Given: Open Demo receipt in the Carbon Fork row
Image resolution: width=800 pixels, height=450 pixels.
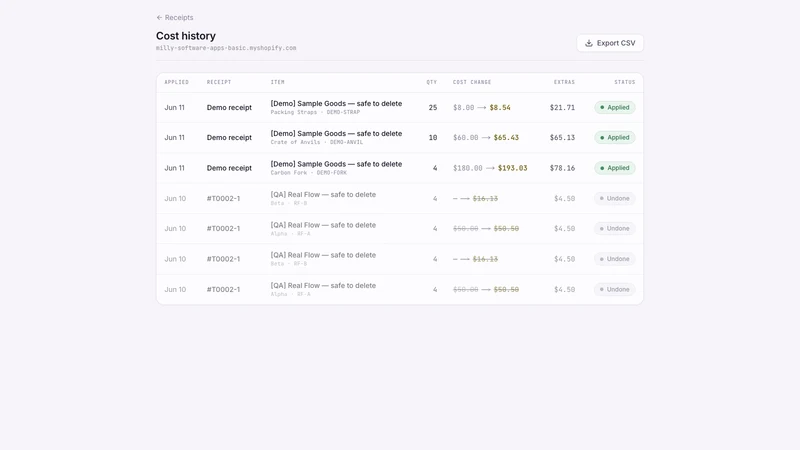Looking at the screenshot, I should click(229, 168).
